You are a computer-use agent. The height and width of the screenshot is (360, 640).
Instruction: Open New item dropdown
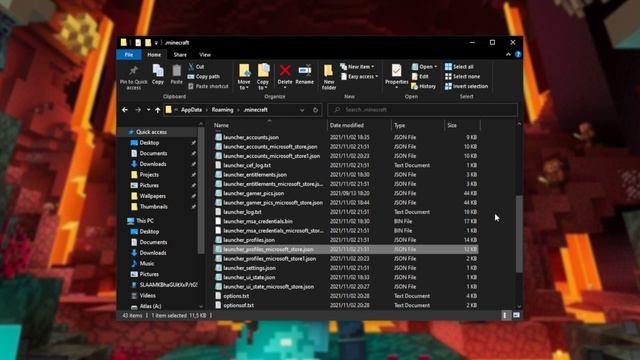click(x=357, y=67)
